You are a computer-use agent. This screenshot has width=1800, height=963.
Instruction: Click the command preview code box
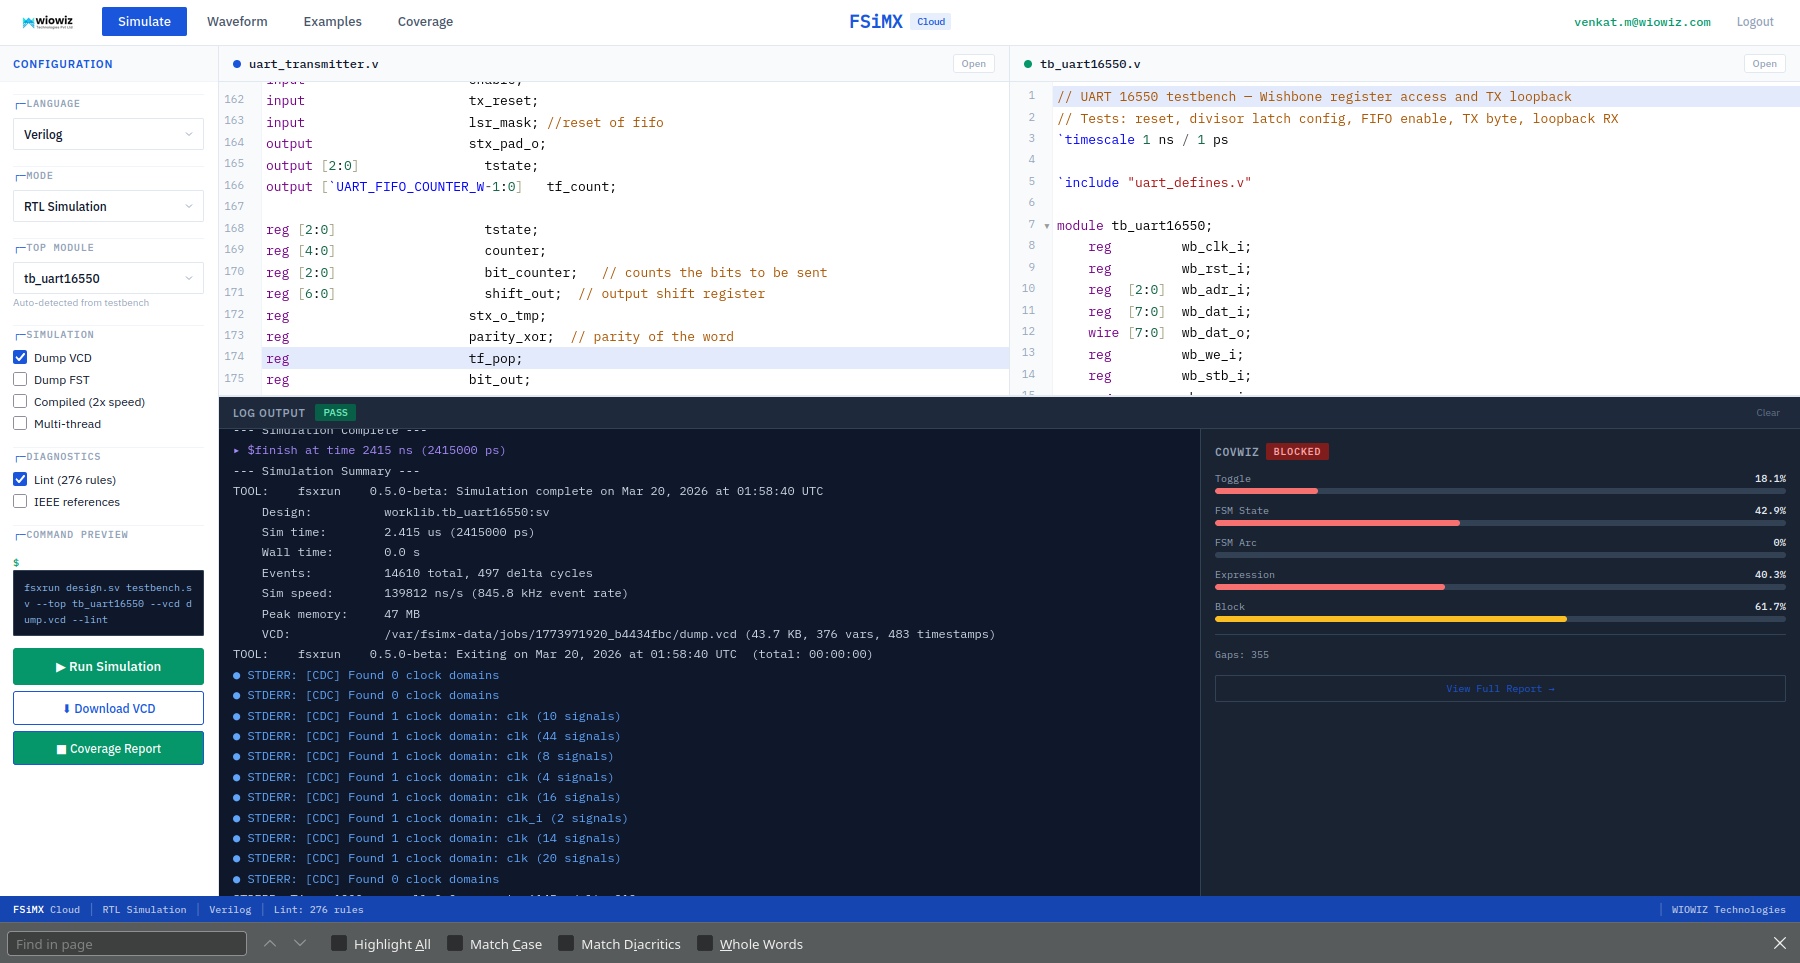coord(108,603)
